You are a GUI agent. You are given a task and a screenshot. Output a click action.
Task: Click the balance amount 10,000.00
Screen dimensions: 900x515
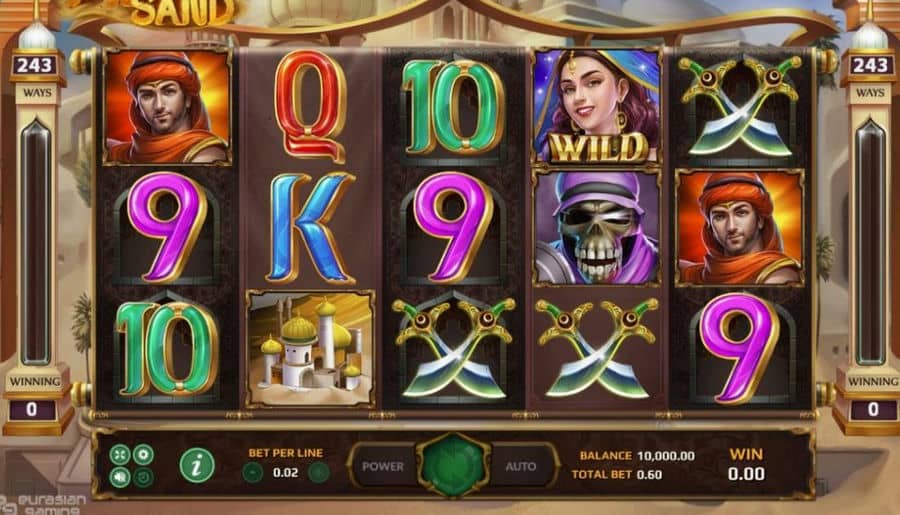click(666, 456)
